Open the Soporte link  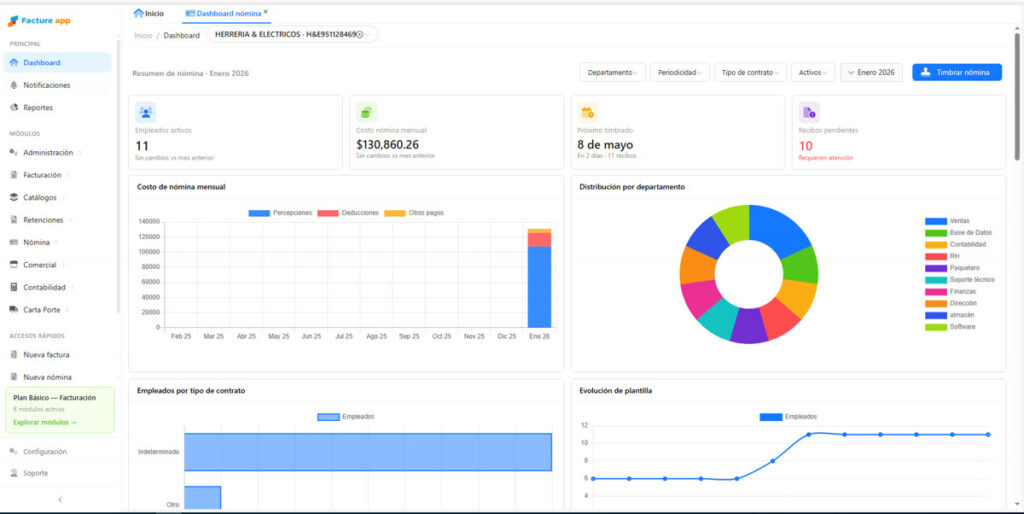[x=36, y=473]
